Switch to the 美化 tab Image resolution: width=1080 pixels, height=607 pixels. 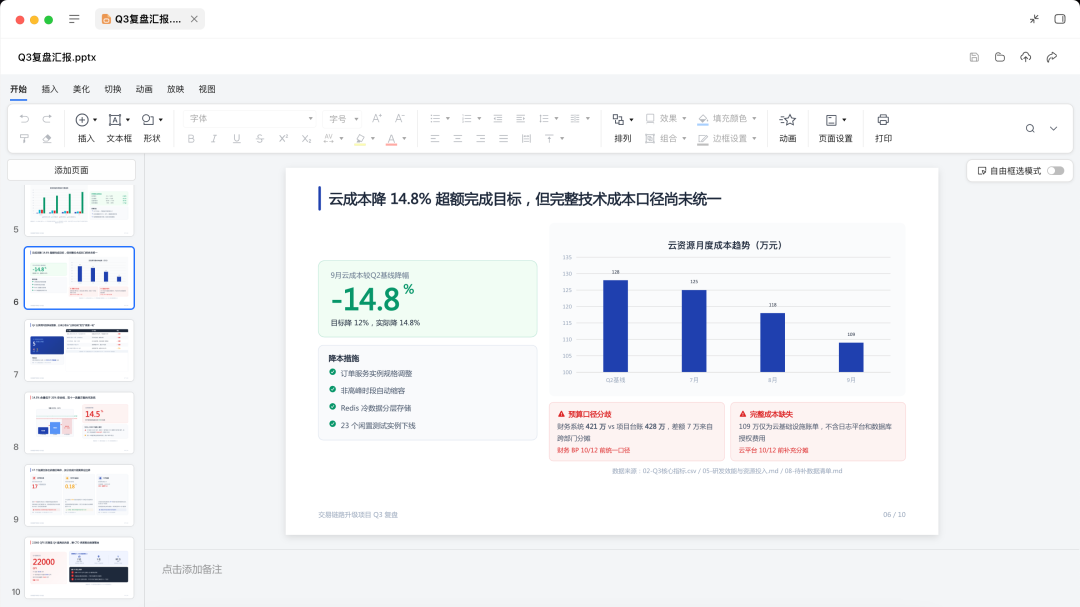[81, 89]
